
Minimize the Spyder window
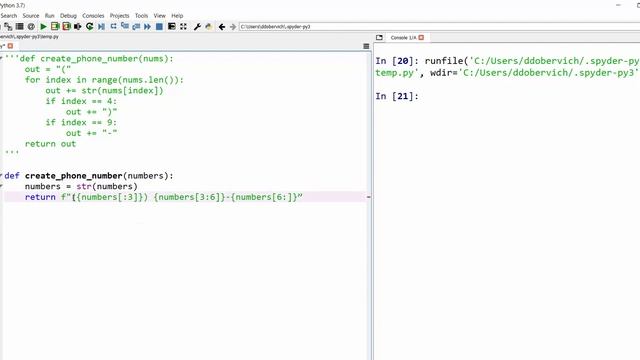coord(618,5)
